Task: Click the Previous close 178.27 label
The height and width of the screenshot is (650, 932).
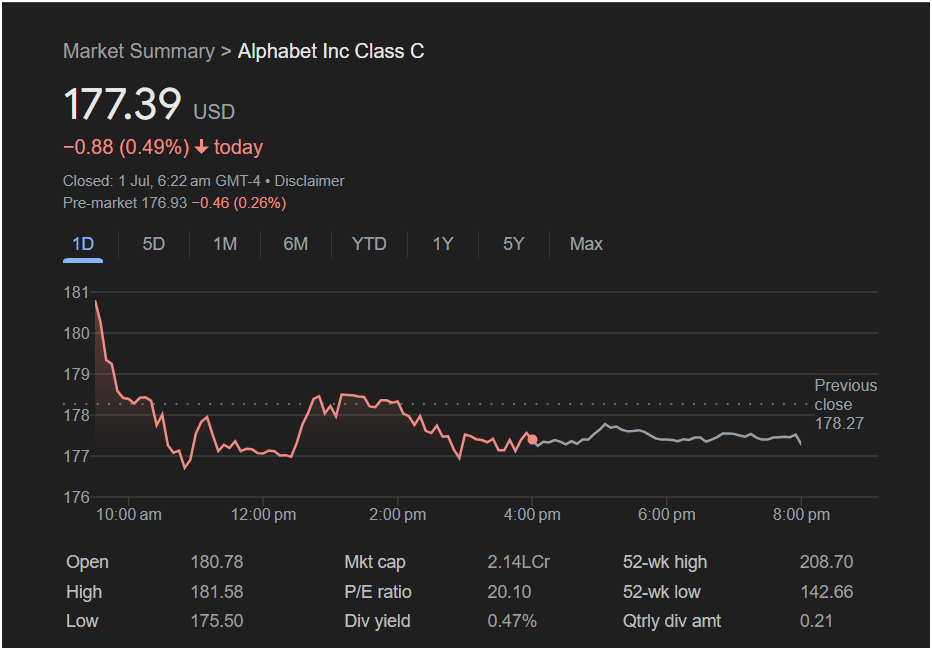Action: coord(845,404)
